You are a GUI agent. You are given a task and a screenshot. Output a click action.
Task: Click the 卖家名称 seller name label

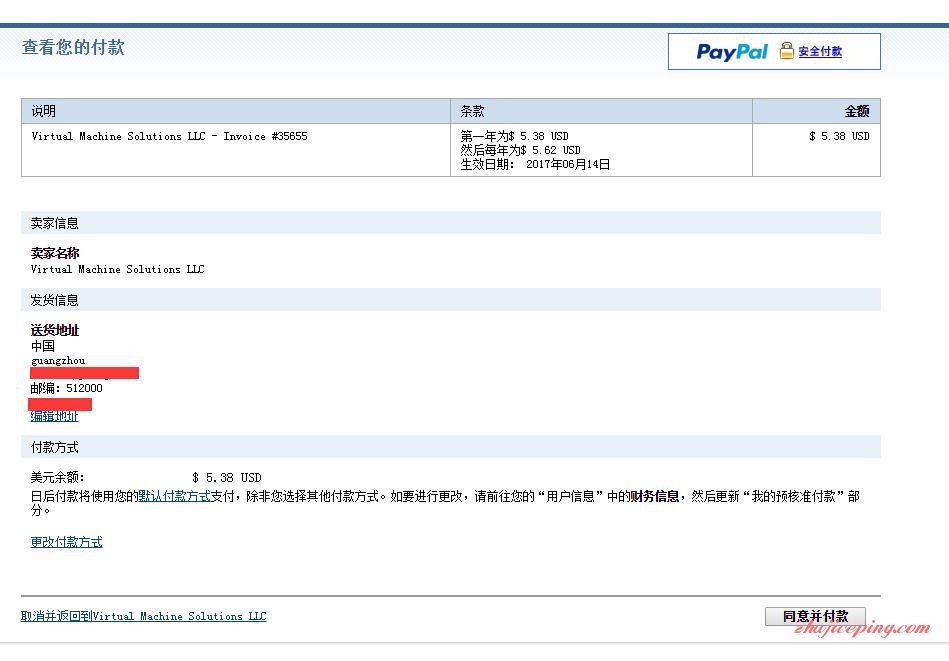tap(54, 253)
